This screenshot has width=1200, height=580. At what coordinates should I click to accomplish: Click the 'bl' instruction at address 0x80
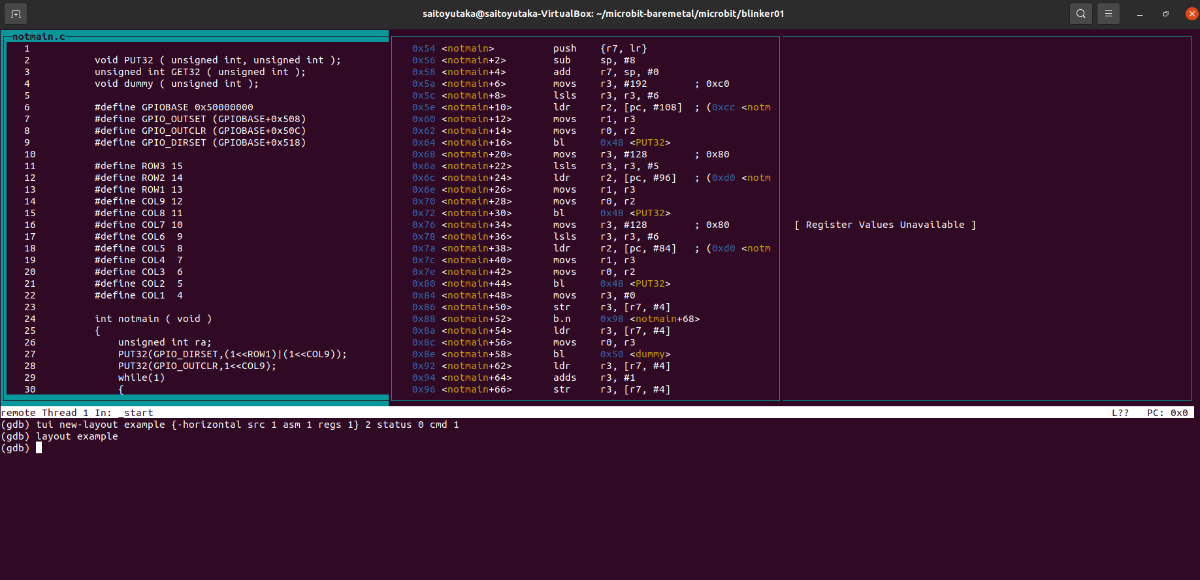[x=541, y=284]
